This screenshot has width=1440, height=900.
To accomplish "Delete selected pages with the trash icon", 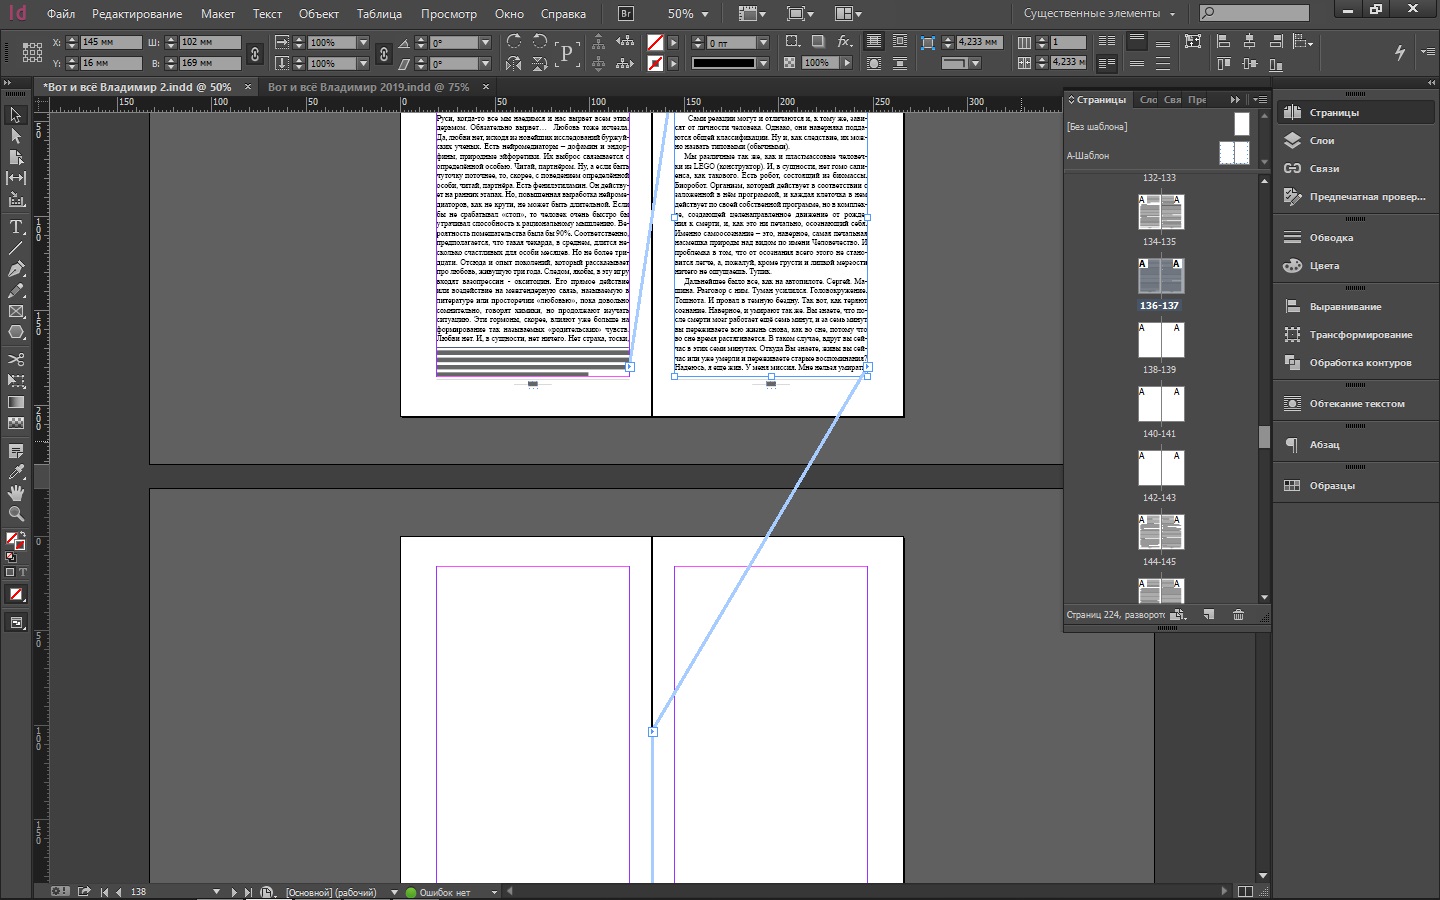I will tap(1238, 615).
